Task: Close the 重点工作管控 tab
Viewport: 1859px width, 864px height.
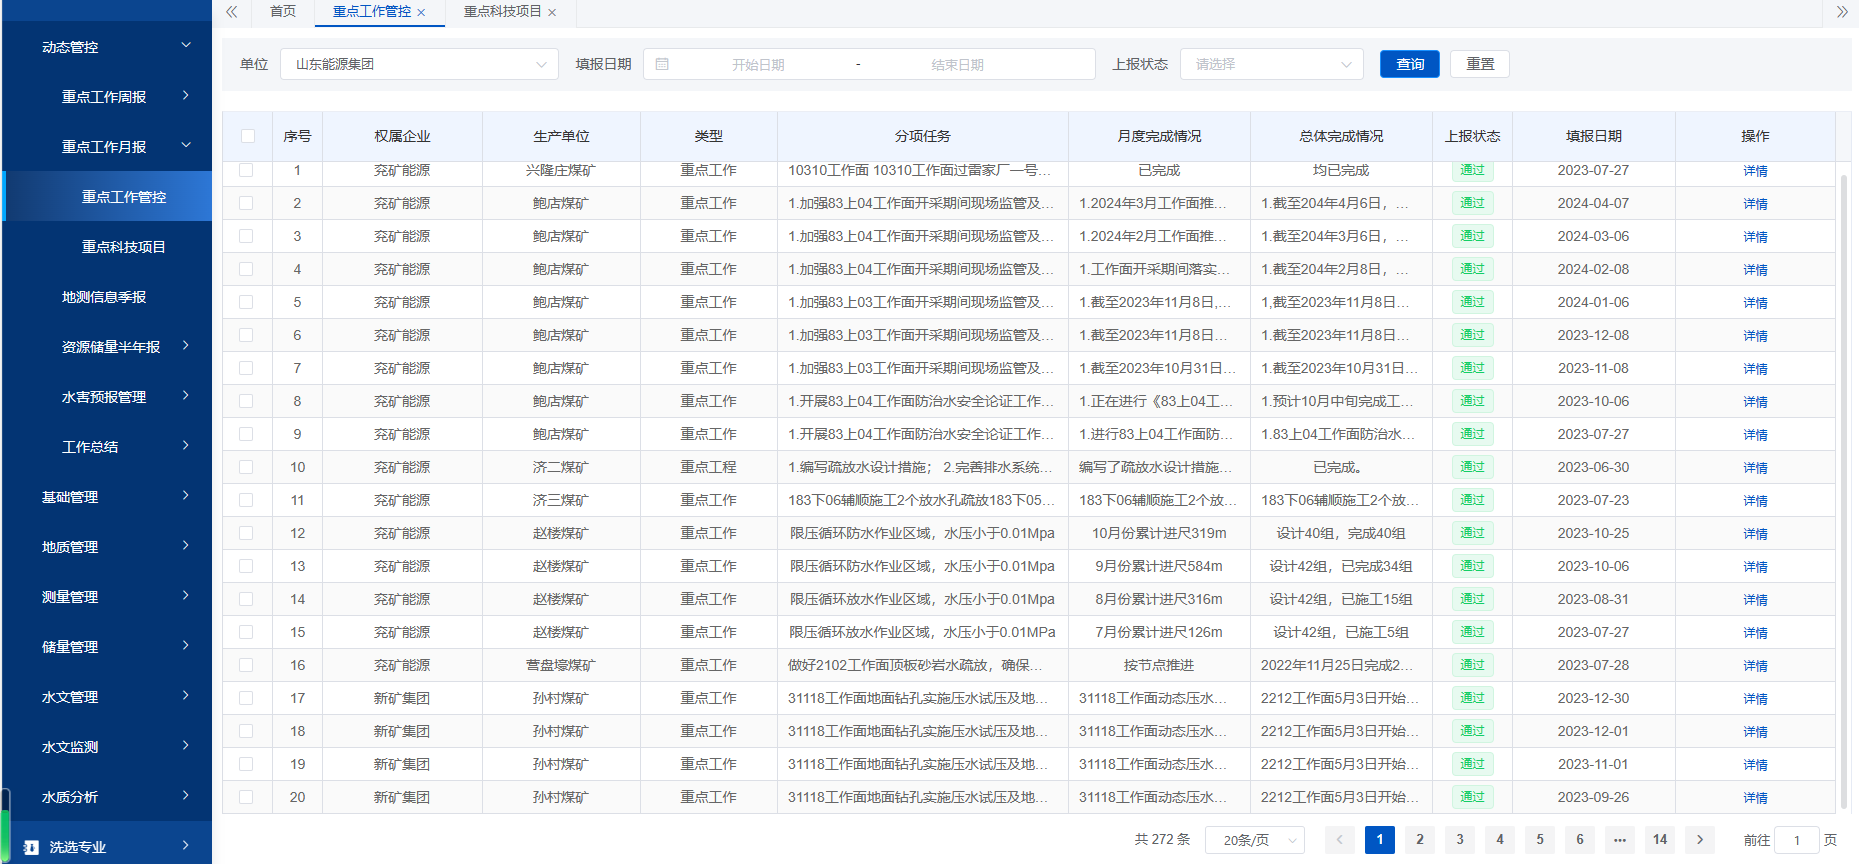Action: pos(422,13)
